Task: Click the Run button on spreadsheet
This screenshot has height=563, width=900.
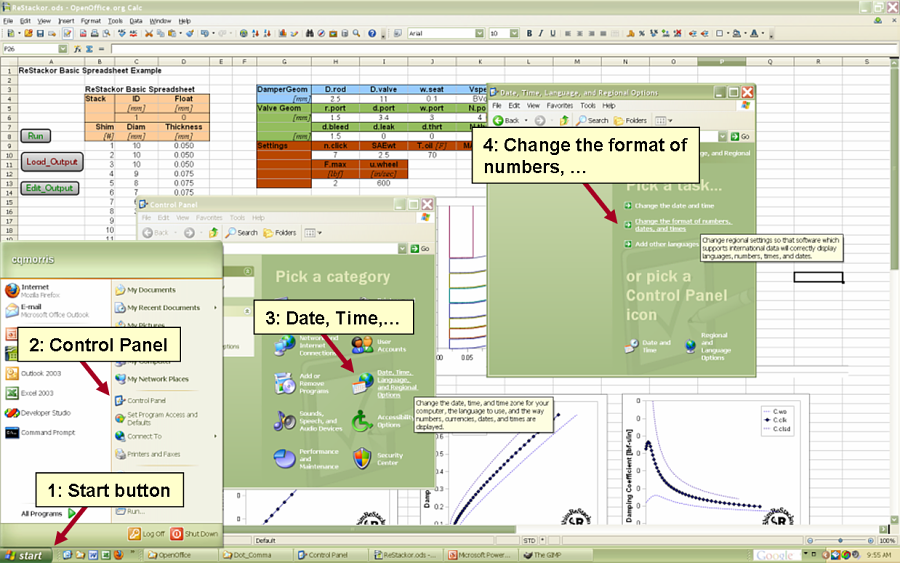Action: click(36, 136)
